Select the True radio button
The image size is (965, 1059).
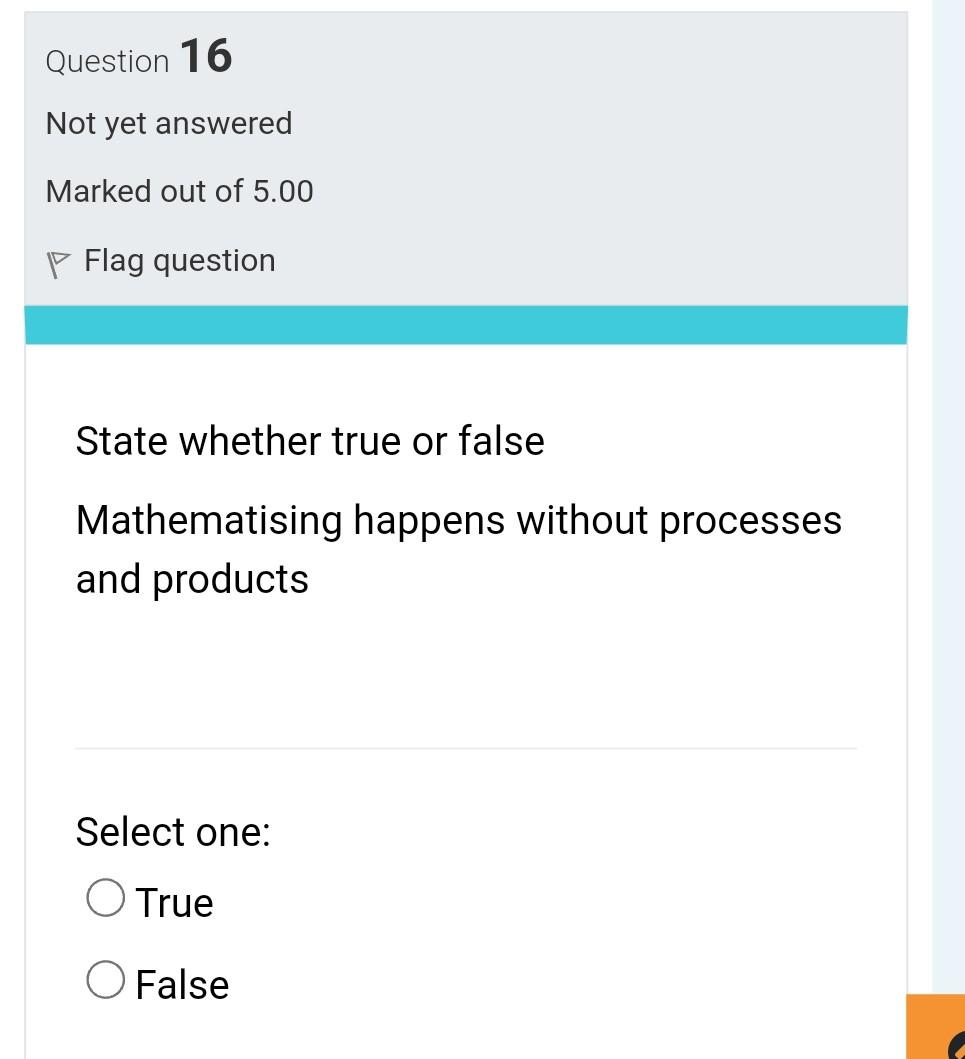coord(104,897)
